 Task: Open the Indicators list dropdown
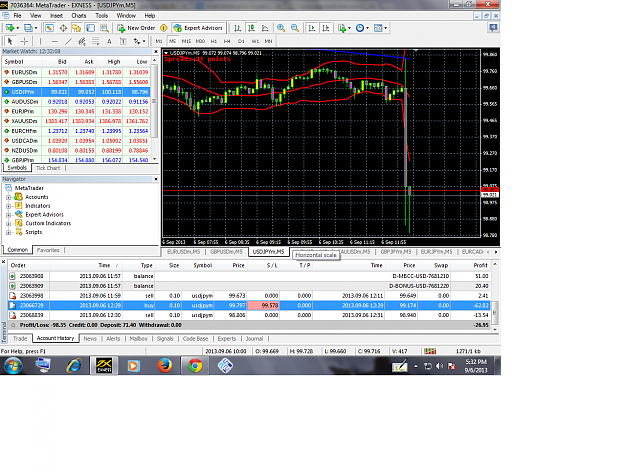coord(344,28)
